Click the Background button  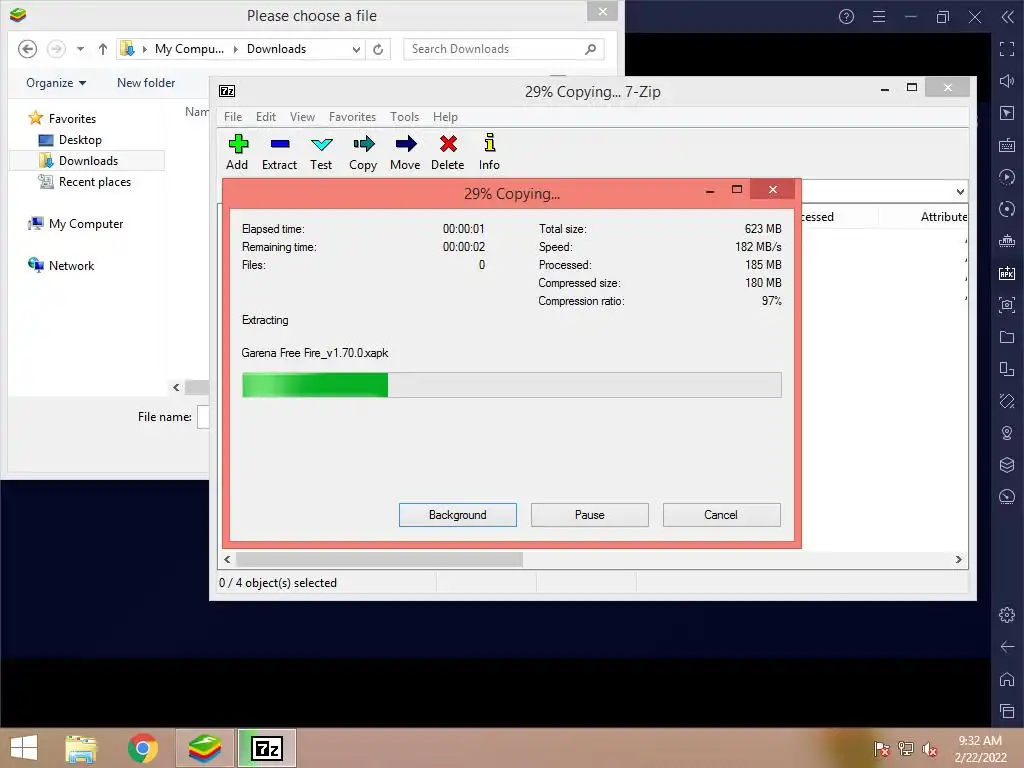click(x=458, y=515)
